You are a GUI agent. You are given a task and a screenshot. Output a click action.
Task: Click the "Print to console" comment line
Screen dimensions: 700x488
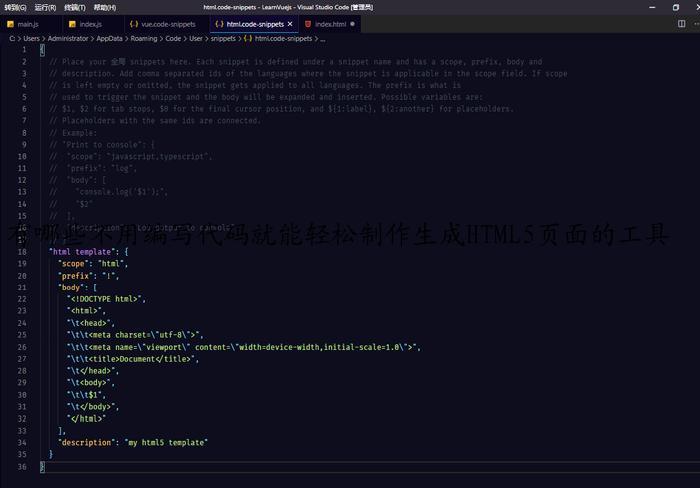[102, 145]
